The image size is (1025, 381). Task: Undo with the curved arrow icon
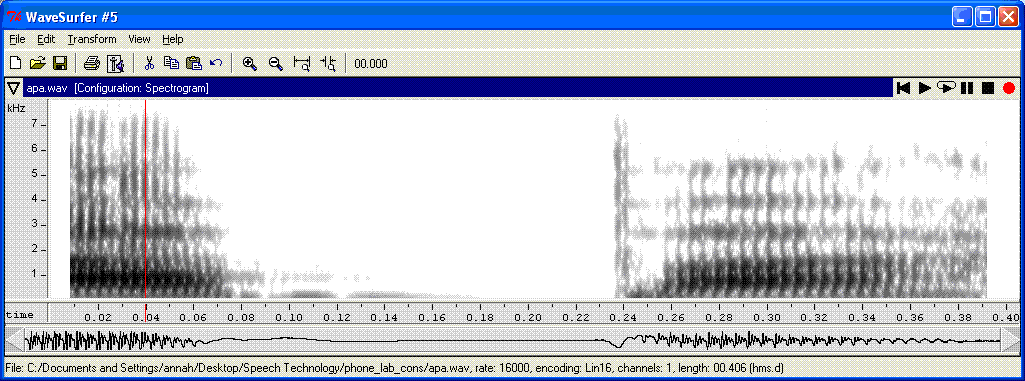216,63
